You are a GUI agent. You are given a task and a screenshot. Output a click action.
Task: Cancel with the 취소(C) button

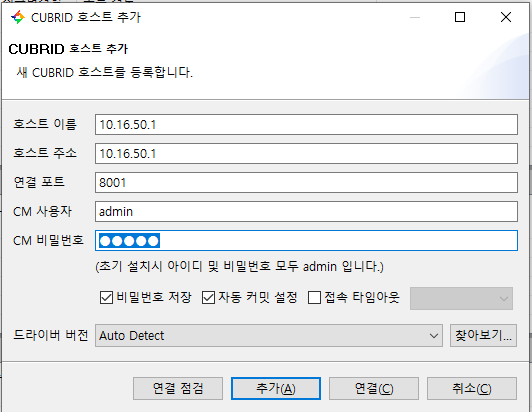[472, 389]
